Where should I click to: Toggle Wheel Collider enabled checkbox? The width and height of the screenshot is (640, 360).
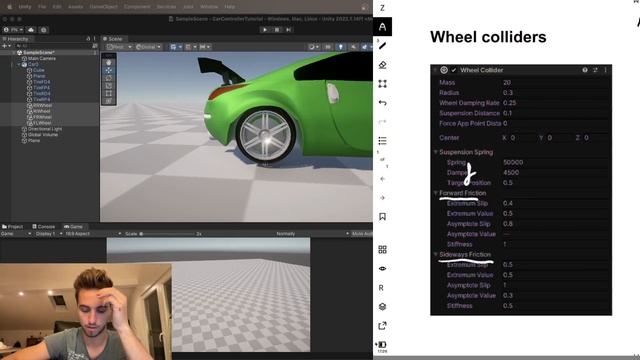click(x=453, y=70)
